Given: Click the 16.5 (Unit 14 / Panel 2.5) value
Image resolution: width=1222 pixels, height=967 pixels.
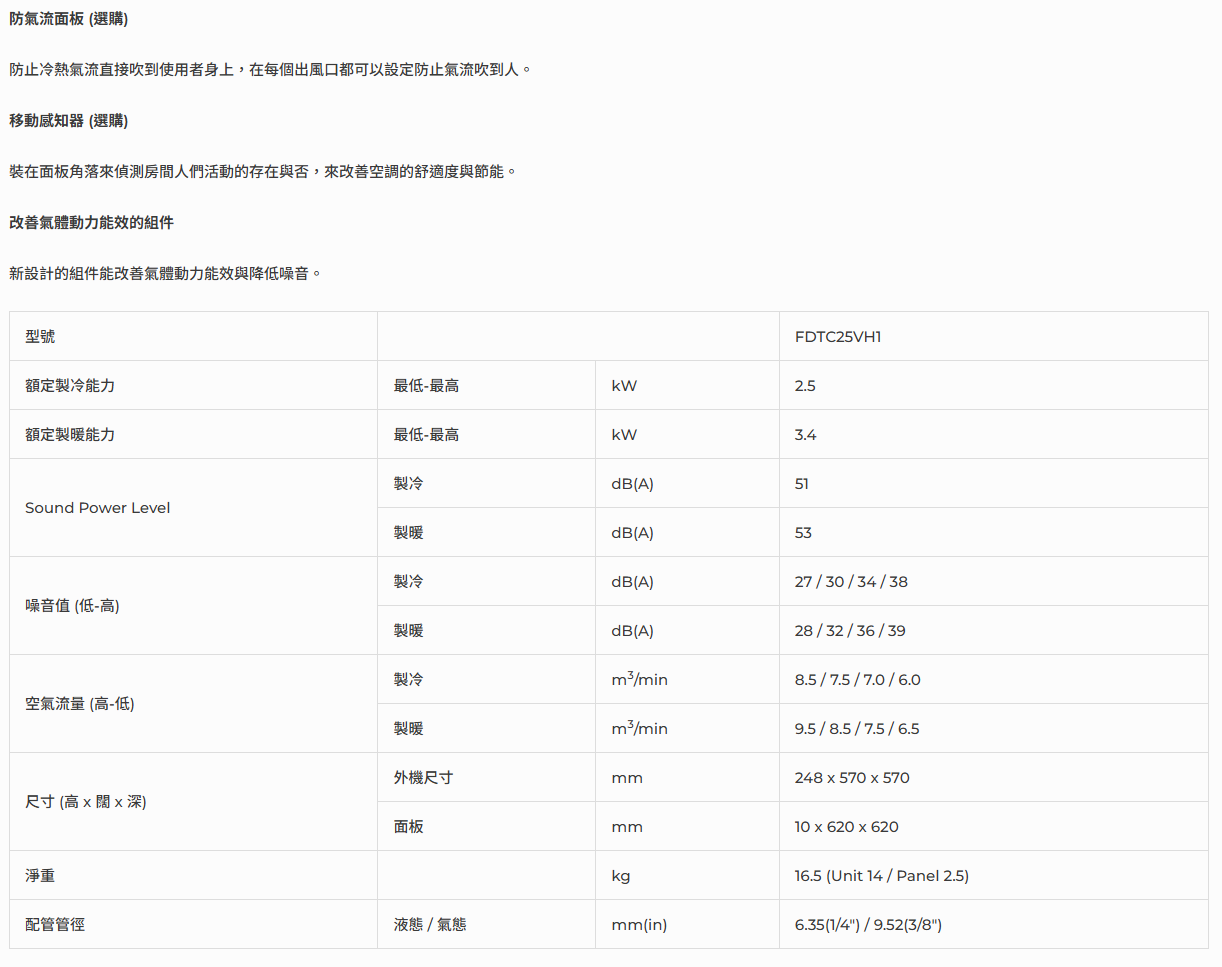Looking at the screenshot, I should (881, 876).
